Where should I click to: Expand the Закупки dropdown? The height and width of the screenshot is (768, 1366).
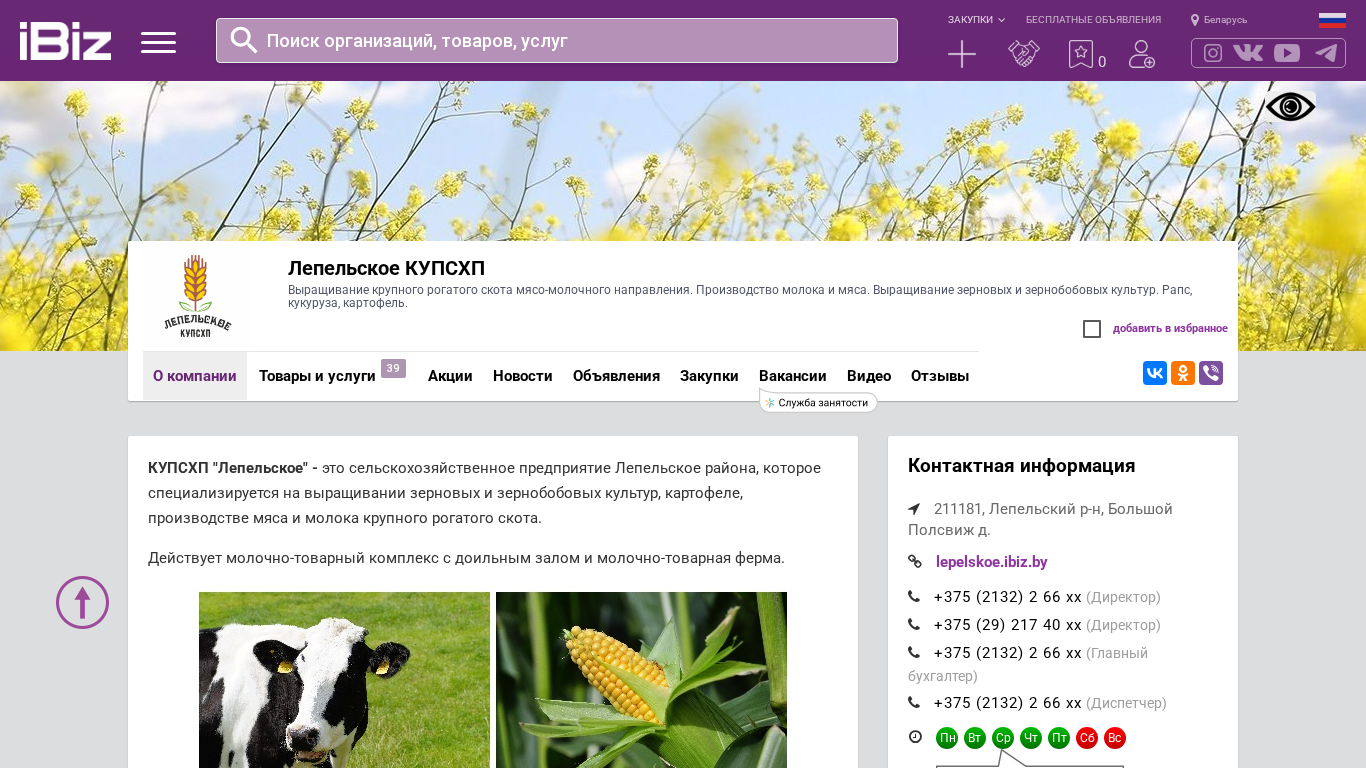click(976, 20)
